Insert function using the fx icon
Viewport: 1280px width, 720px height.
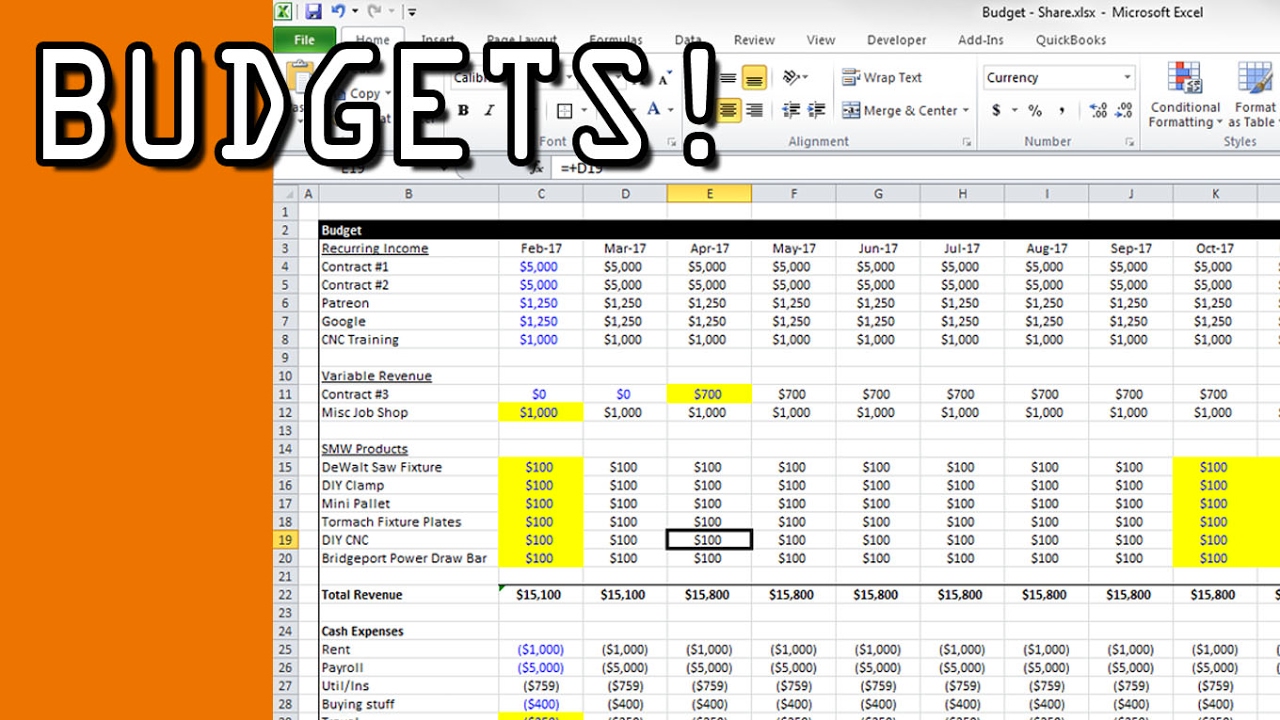(x=536, y=168)
